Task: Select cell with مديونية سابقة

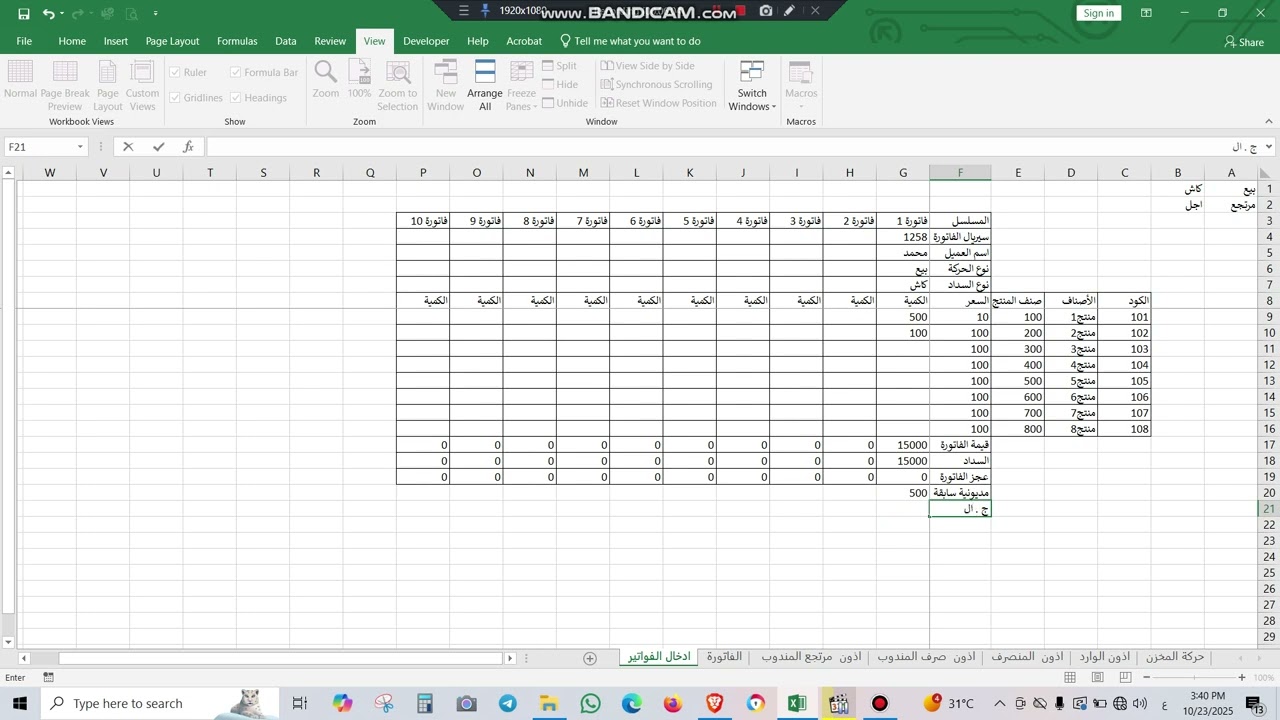Action: click(960, 493)
